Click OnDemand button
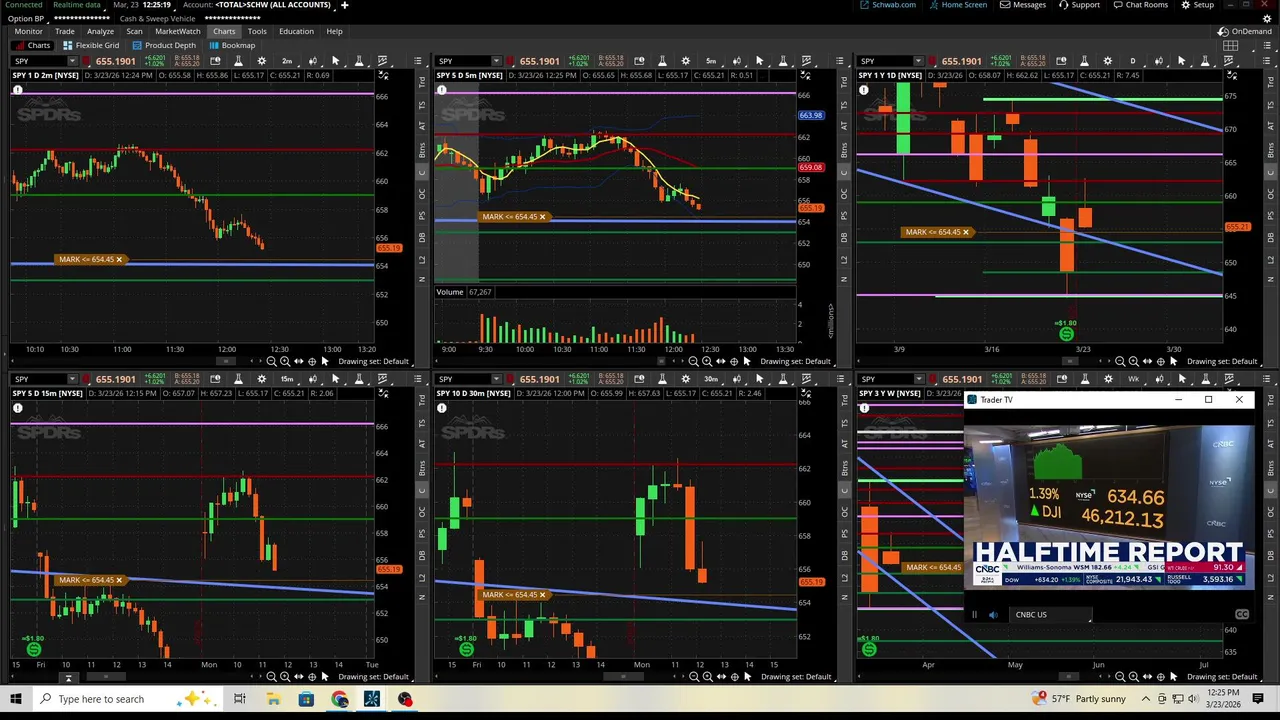This screenshot has width=1280, height=720. [x=1245, y=31]
